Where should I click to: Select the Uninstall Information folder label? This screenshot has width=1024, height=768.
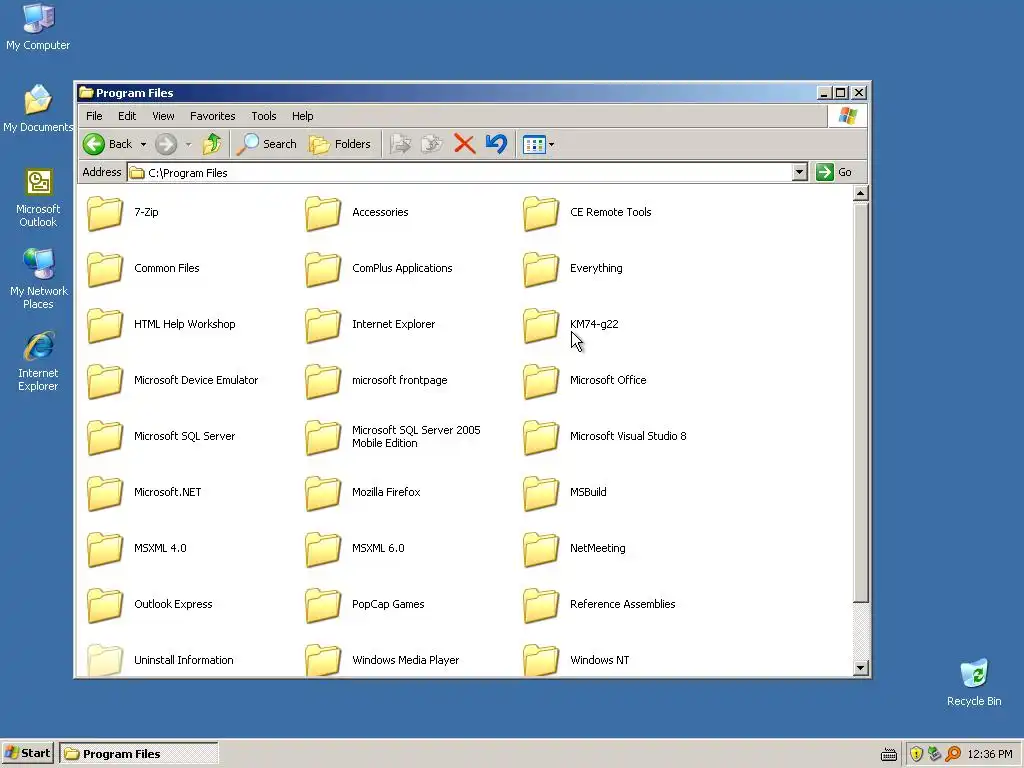(x=184, y=660)
